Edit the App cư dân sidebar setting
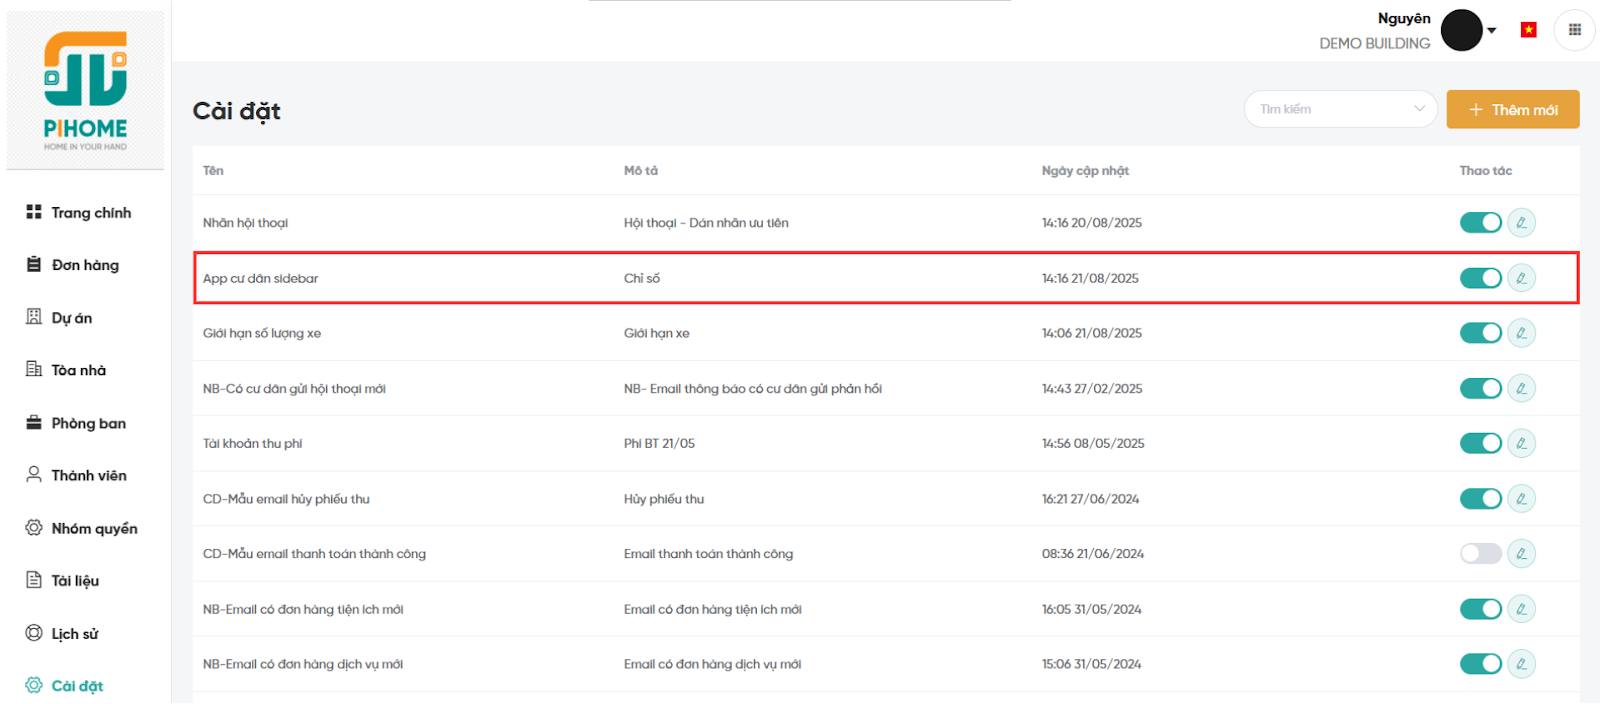The width and height of the screenshot is (1600, 704). pos(1521,278)
